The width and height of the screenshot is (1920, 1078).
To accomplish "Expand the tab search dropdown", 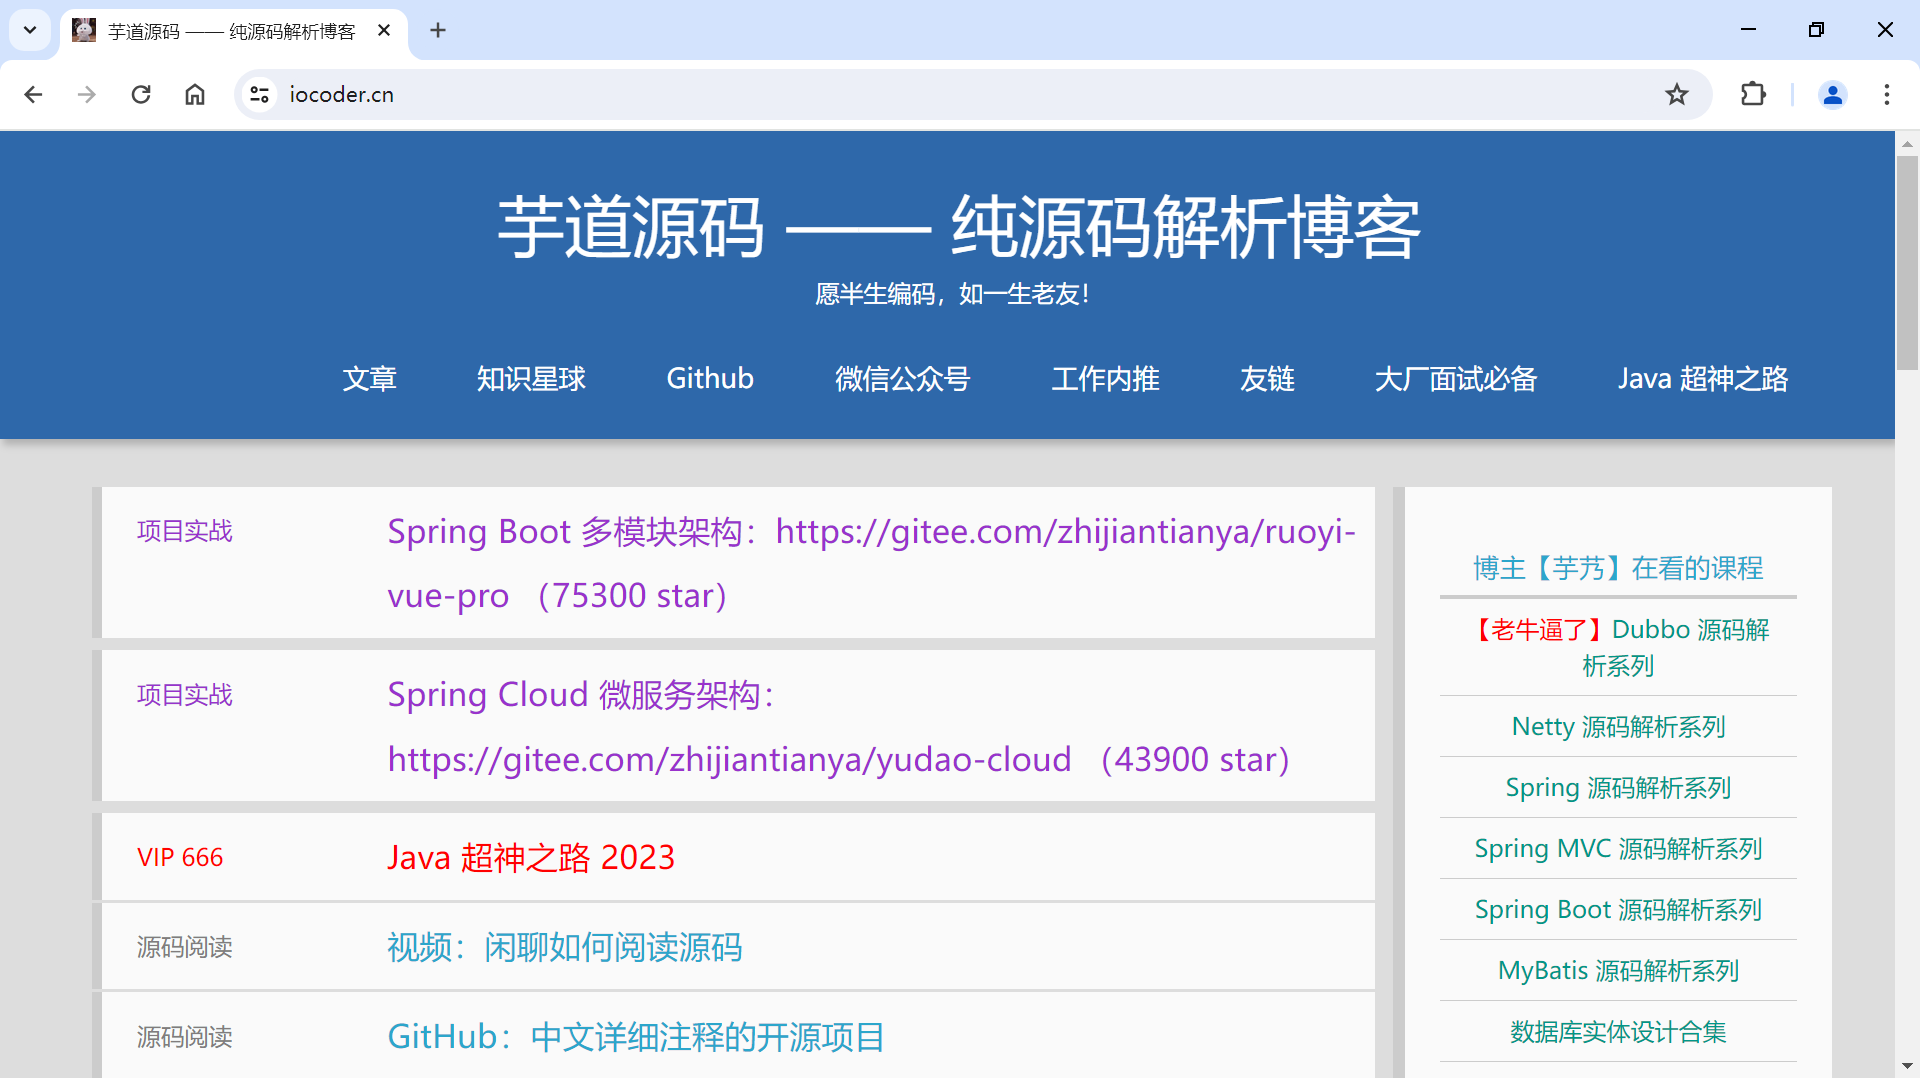I will point(30,30).
